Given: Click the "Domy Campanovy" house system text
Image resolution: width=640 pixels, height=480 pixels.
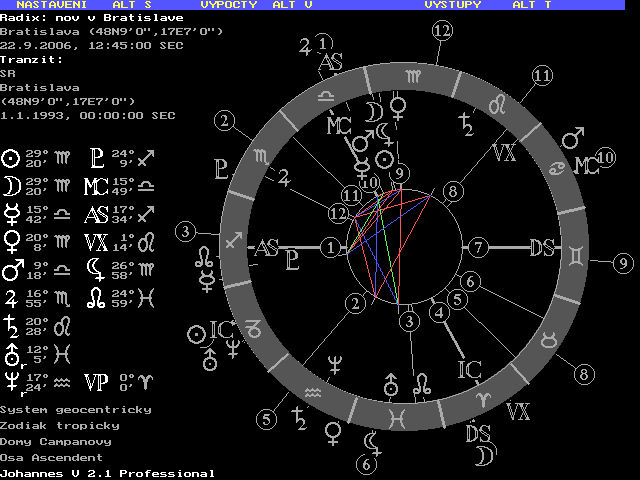Looking at the screenshot, I should click(56, 441).
